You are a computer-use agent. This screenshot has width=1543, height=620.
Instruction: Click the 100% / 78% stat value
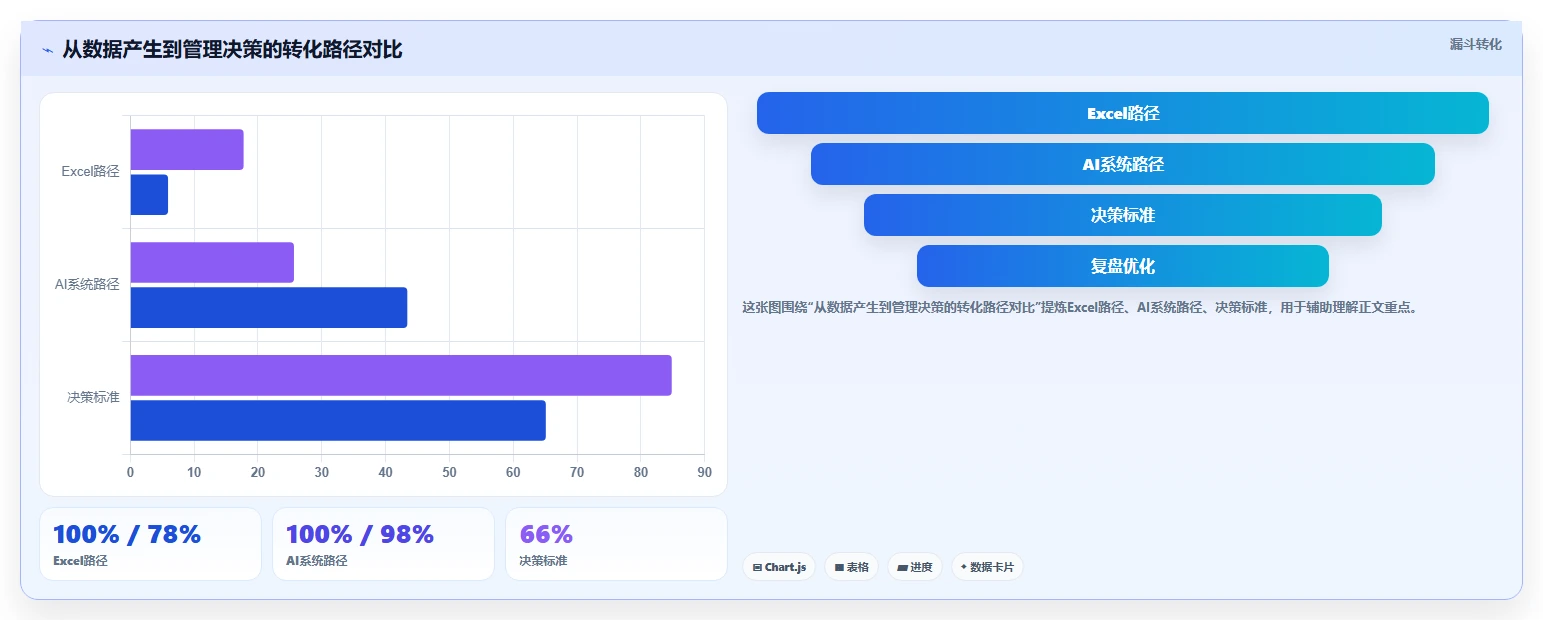pyautogui.click(x=127, y=534)
